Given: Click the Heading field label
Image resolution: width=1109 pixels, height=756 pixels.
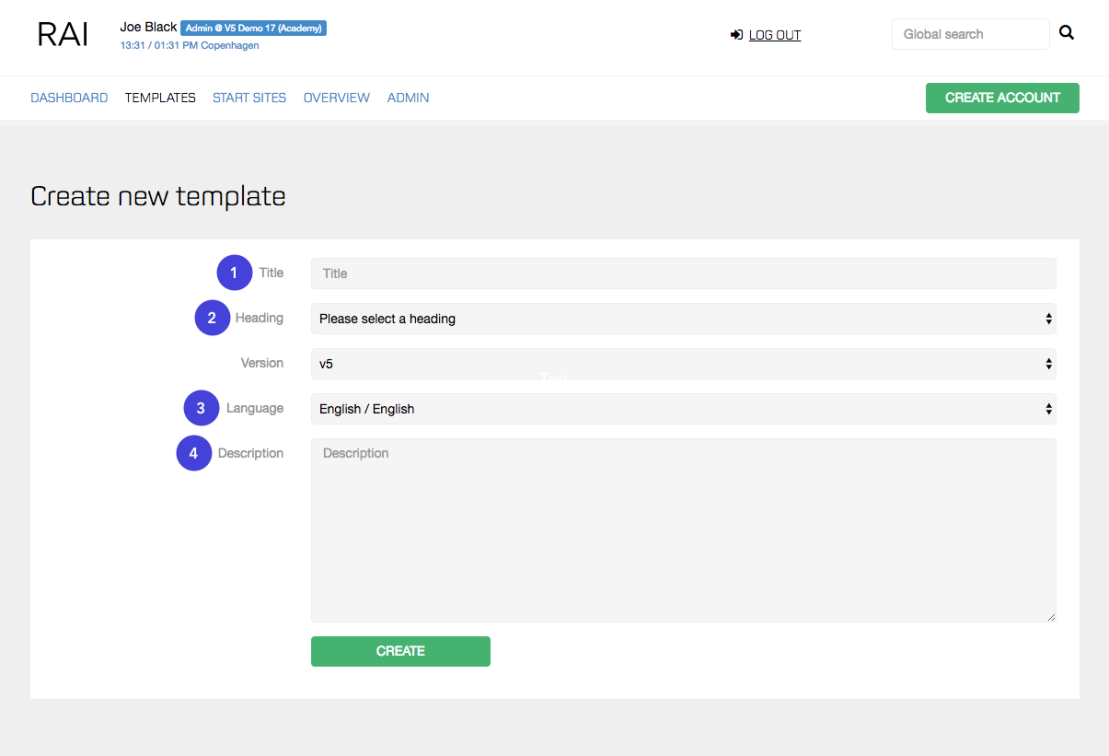Looking at the screenshot, I should 259,318.
